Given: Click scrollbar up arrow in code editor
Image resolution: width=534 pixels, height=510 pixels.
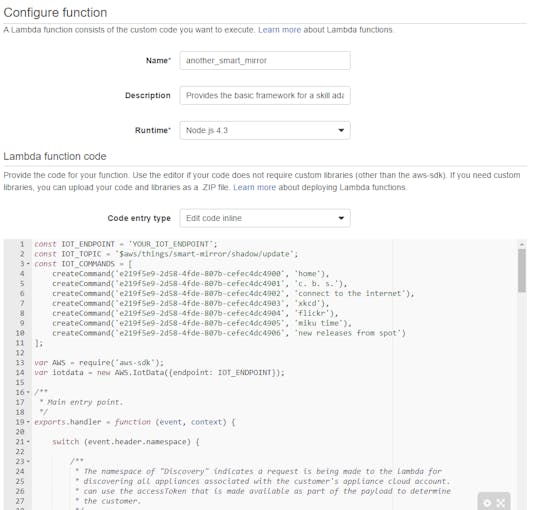Looking at the screenshot, I should (521, 244).
